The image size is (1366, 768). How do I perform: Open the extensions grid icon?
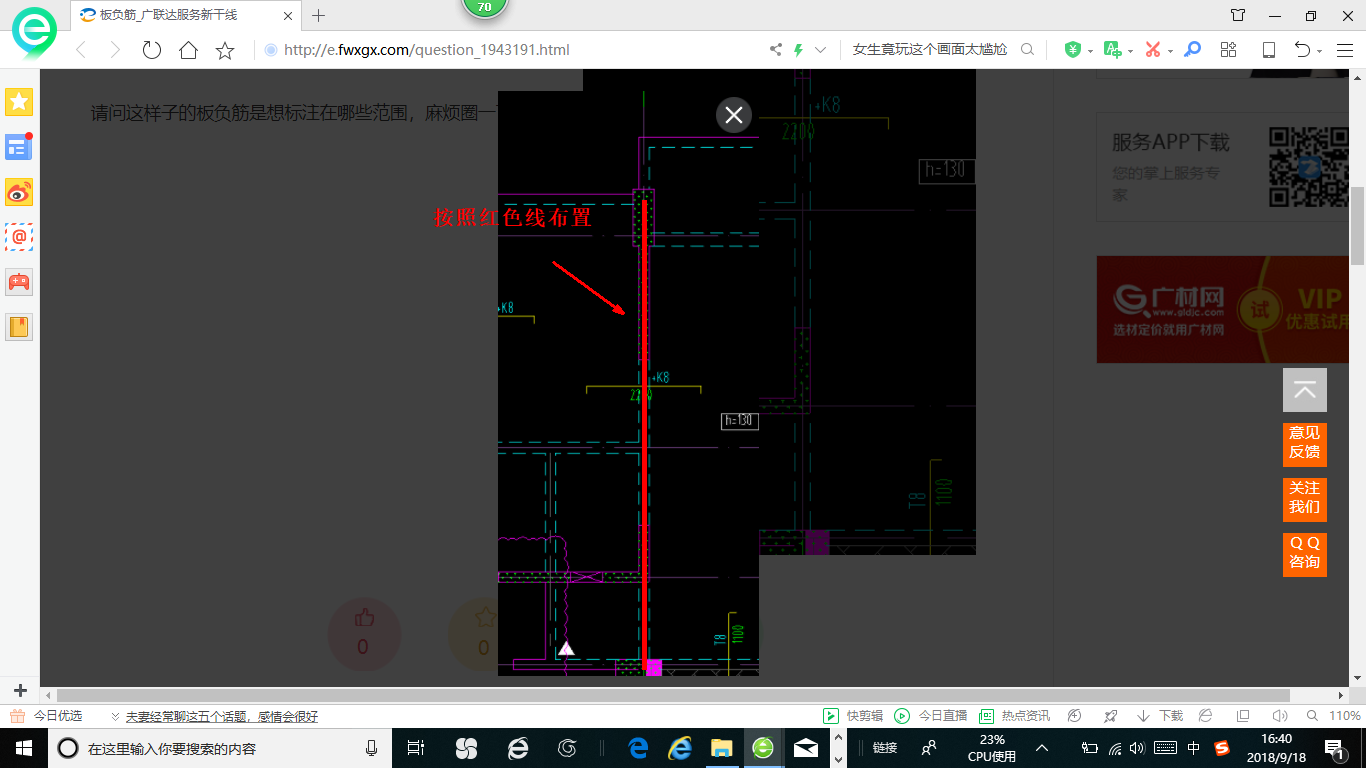point(1229,49)
